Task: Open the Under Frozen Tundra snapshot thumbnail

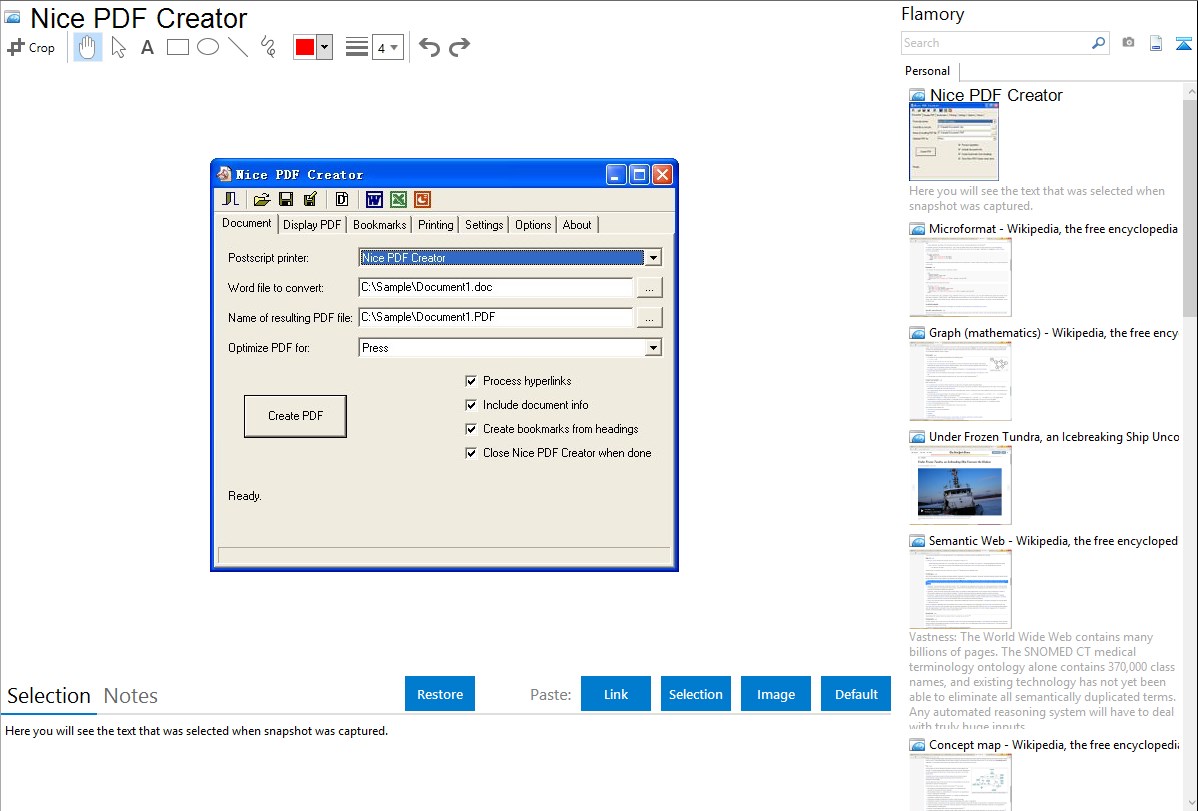Action: [960, 485]
